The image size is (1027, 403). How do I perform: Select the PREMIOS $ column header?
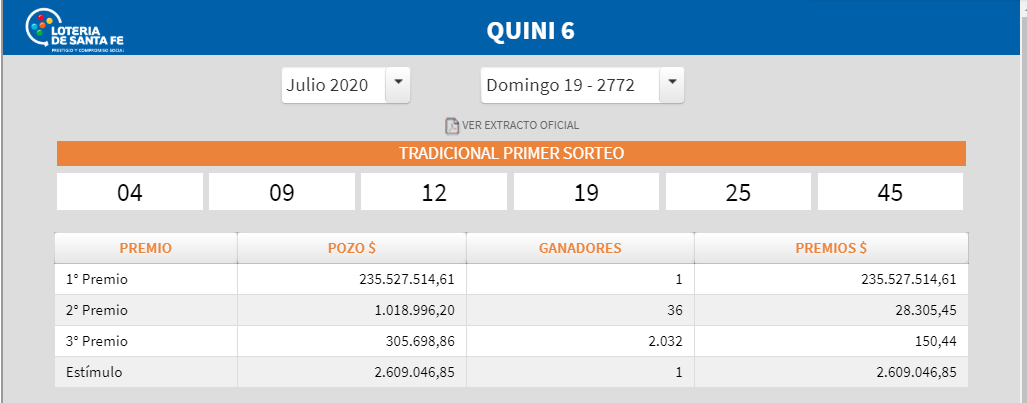(x=831, y=247)
